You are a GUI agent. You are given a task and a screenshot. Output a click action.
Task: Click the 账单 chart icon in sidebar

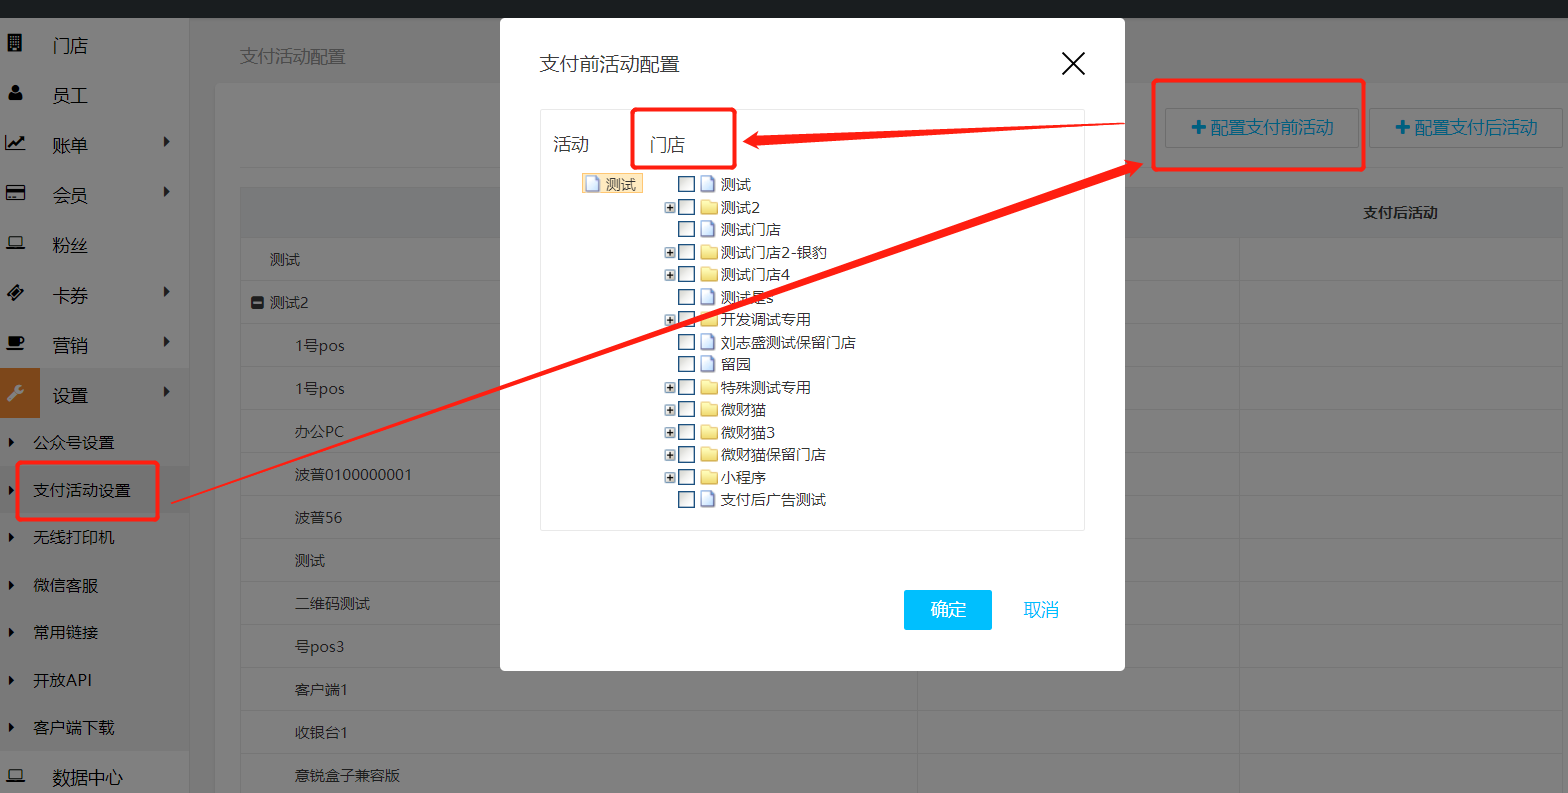click(x=15, y=143)
